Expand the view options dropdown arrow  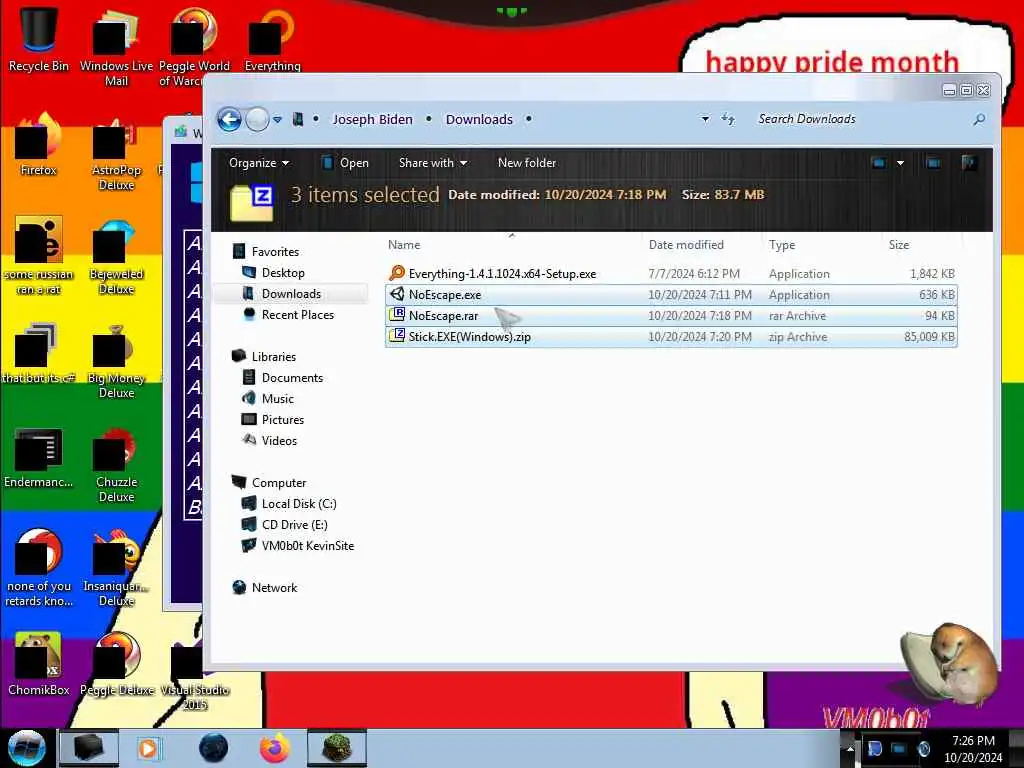point(900,163)
